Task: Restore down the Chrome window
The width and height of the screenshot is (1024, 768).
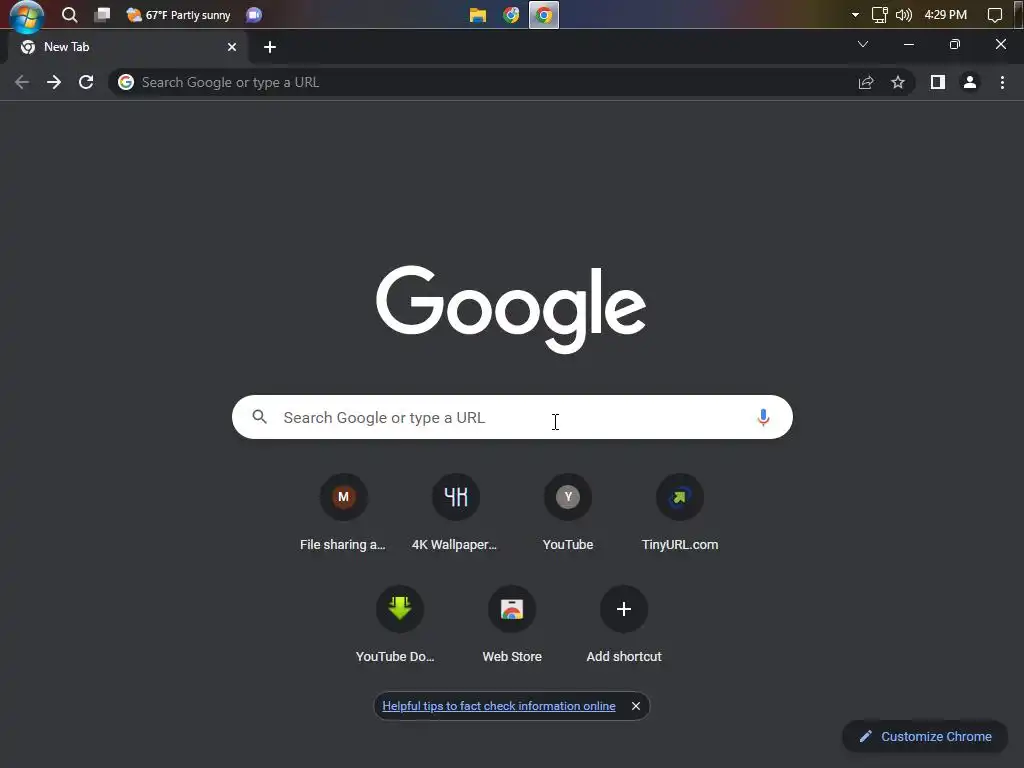Action: [955, 44]
